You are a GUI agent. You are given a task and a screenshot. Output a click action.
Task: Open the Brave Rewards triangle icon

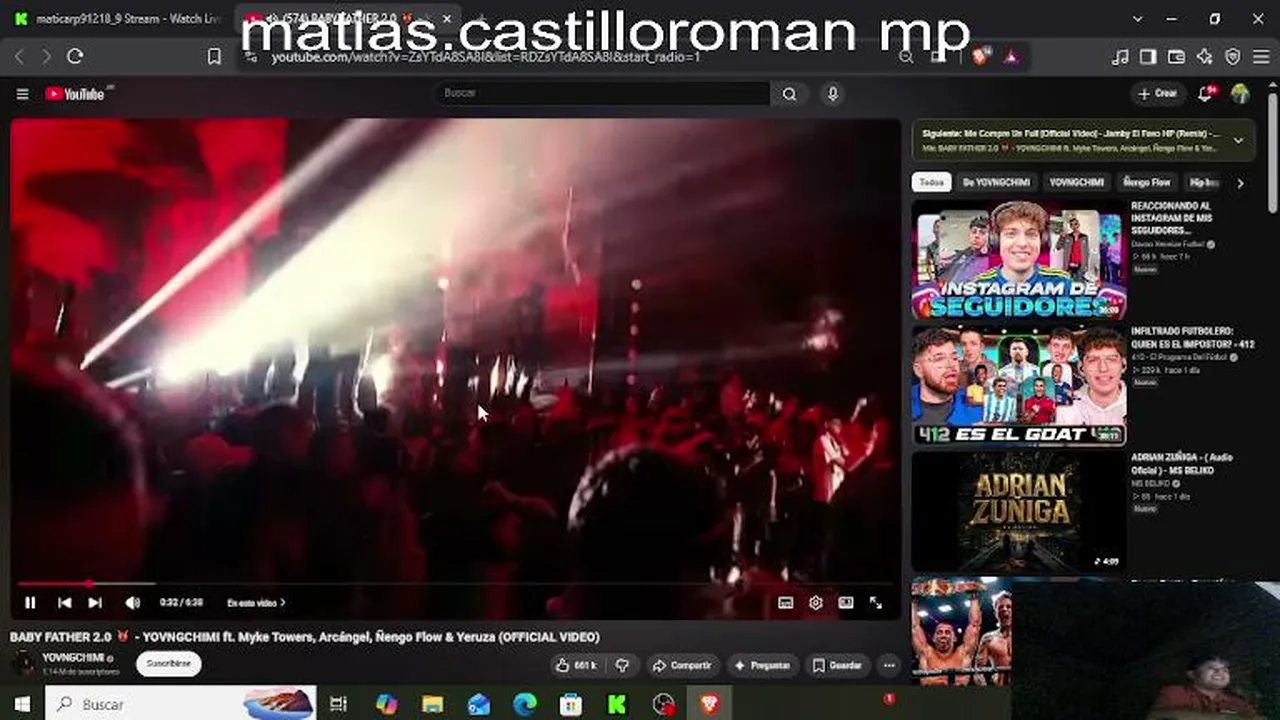click(1011, 57)
